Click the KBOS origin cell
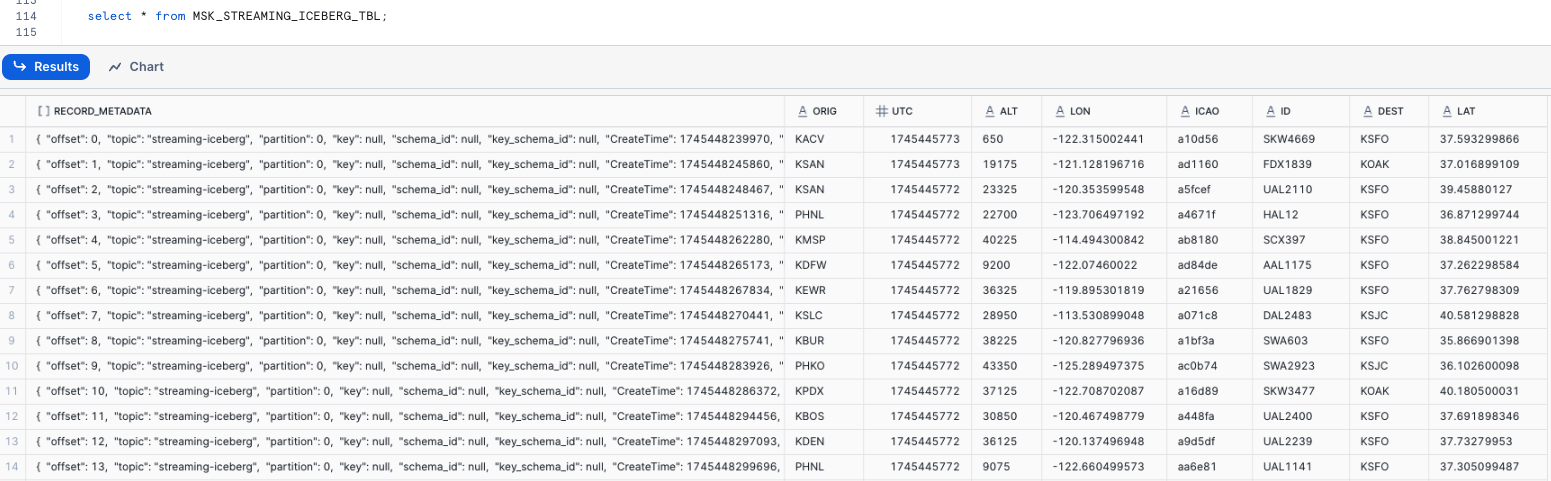The image size is (1551, 481). point(824,417)
